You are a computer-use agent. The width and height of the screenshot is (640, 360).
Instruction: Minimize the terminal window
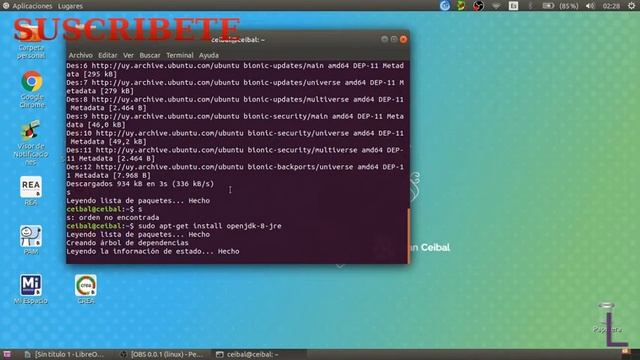point(384,39)
